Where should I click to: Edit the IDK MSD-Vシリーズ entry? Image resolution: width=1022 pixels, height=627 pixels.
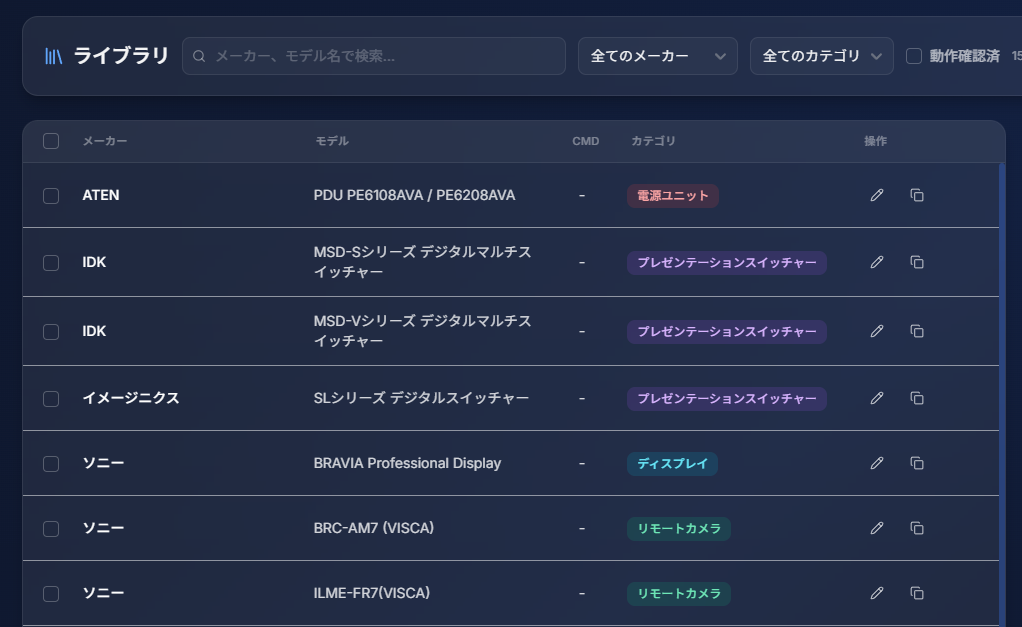(877, 331)
